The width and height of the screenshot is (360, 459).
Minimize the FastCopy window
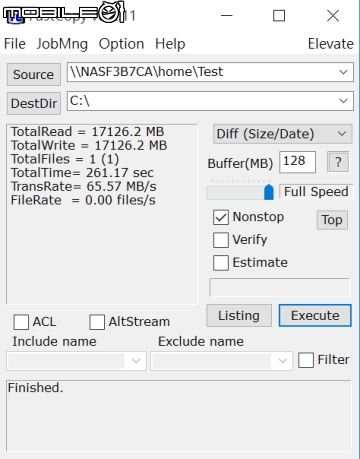[226, 16]
